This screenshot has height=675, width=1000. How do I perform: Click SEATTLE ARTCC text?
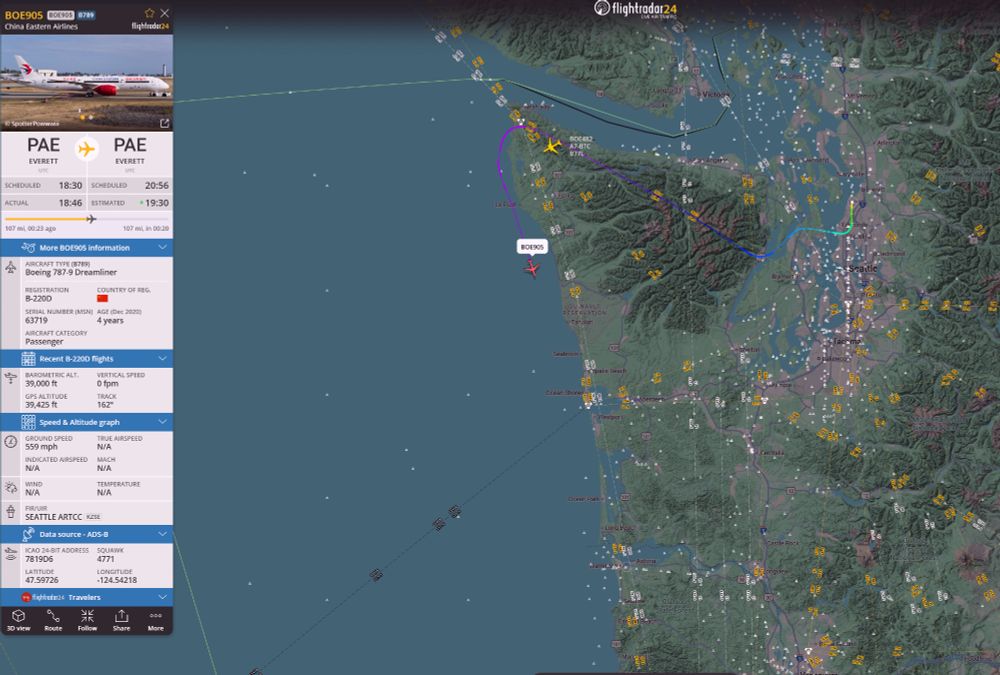[x=54, y=517]
